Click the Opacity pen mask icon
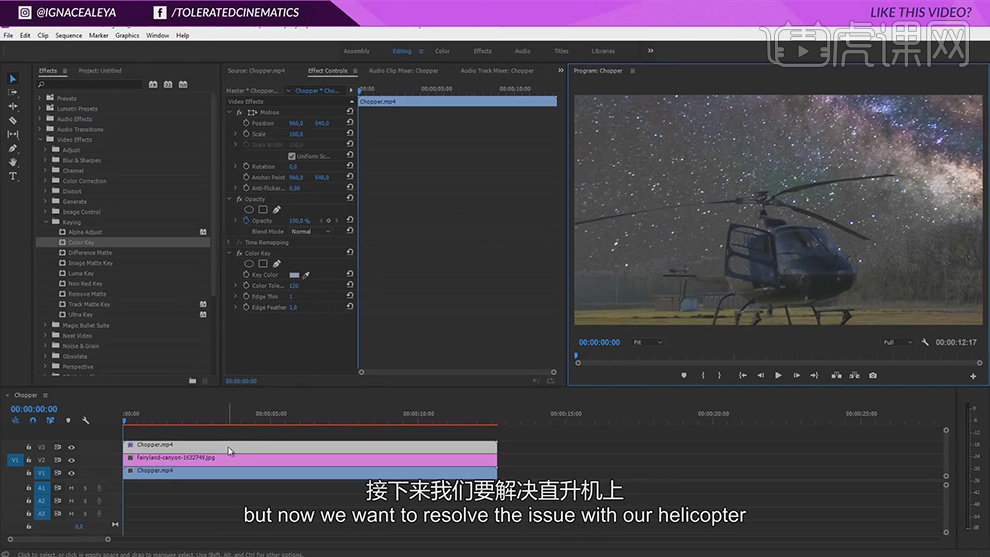 (x=277, y=209)
